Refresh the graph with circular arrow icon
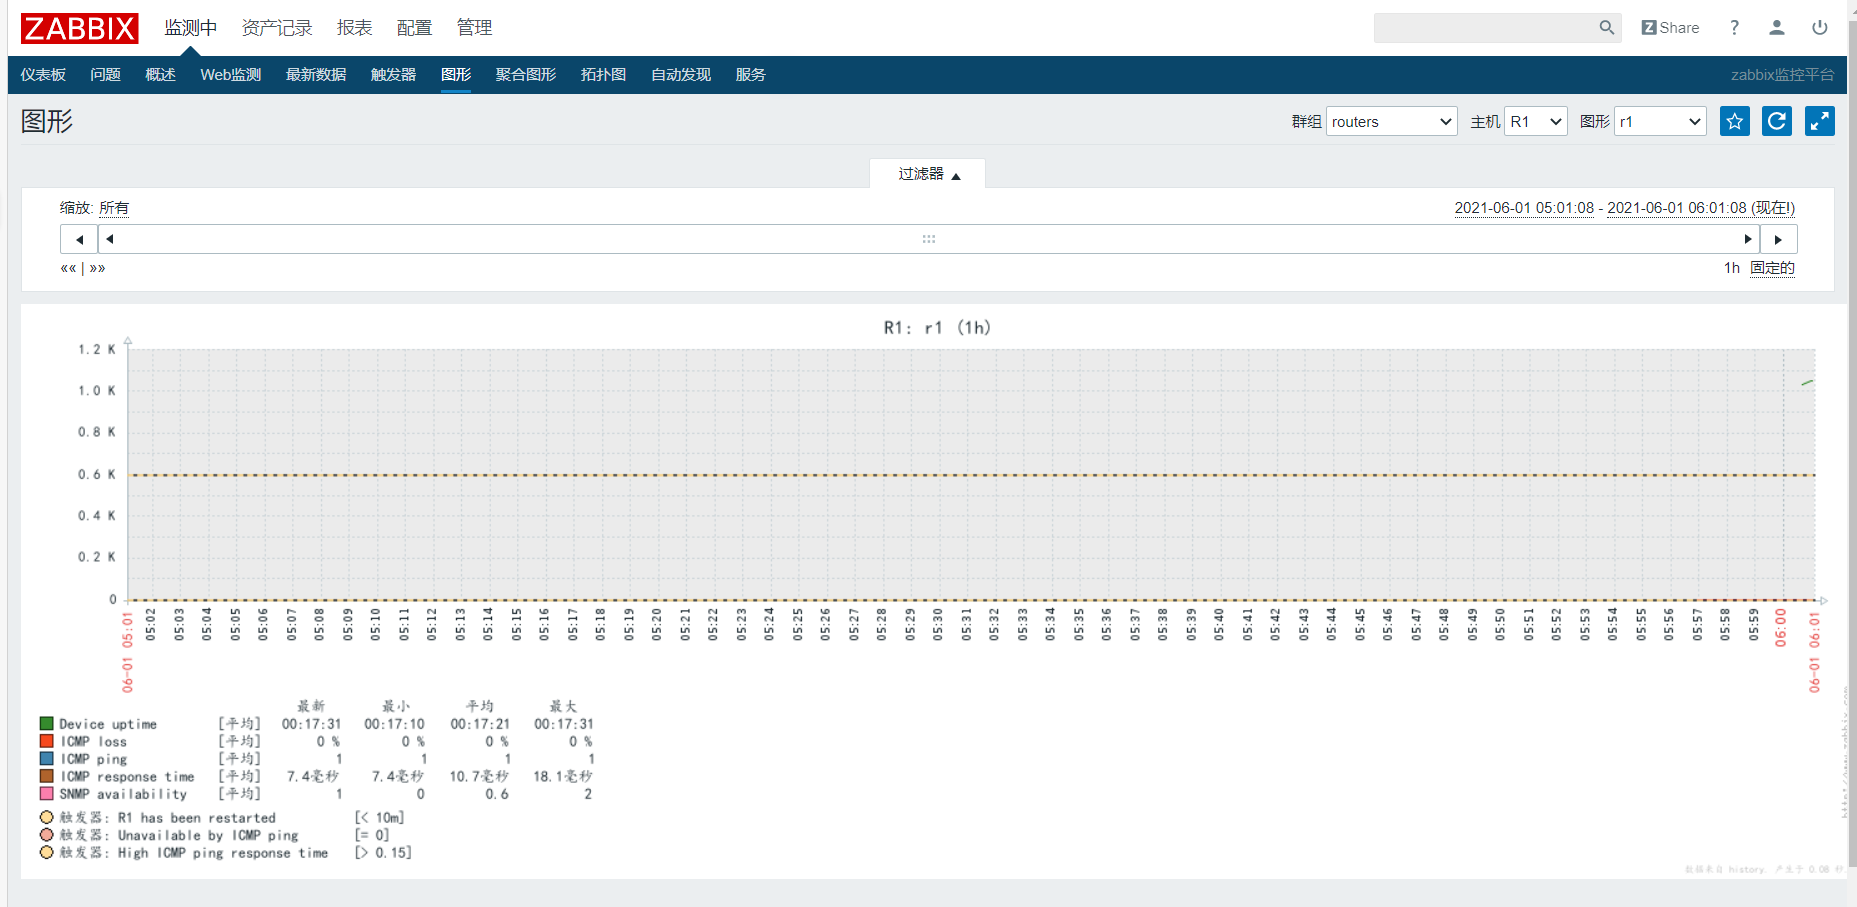Viewport: 1857px width, 907px height. coord(1777,121)
